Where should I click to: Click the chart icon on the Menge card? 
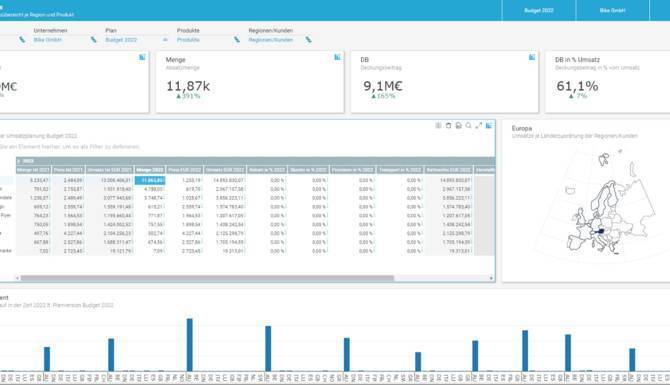pyautogui.click(x=337, y=57)
